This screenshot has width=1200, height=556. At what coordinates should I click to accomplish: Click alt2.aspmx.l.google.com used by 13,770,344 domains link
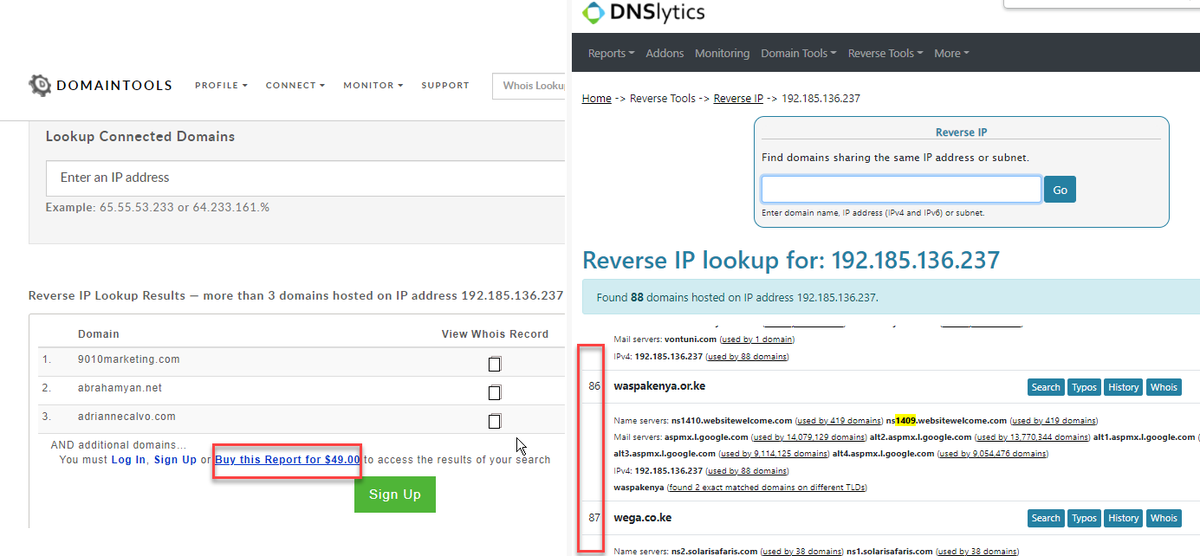pos(1034,437)
